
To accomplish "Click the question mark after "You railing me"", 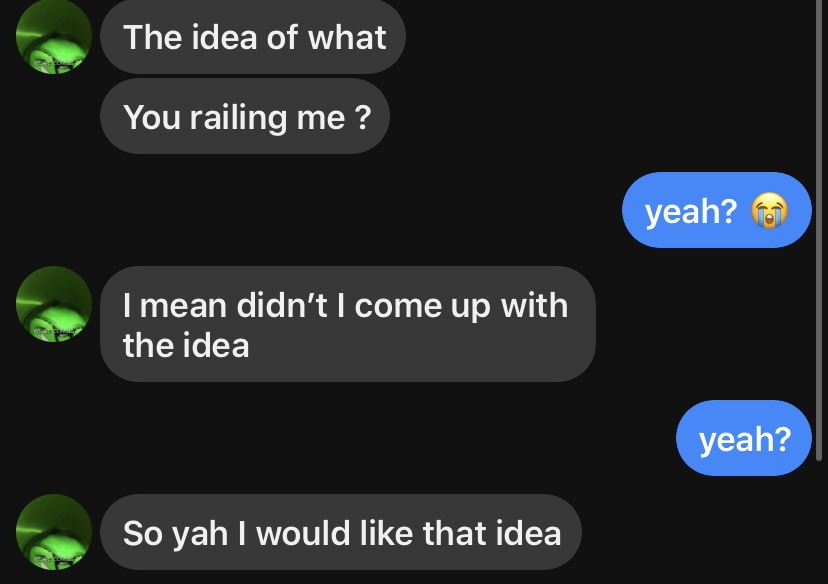I will pos(363,117).
